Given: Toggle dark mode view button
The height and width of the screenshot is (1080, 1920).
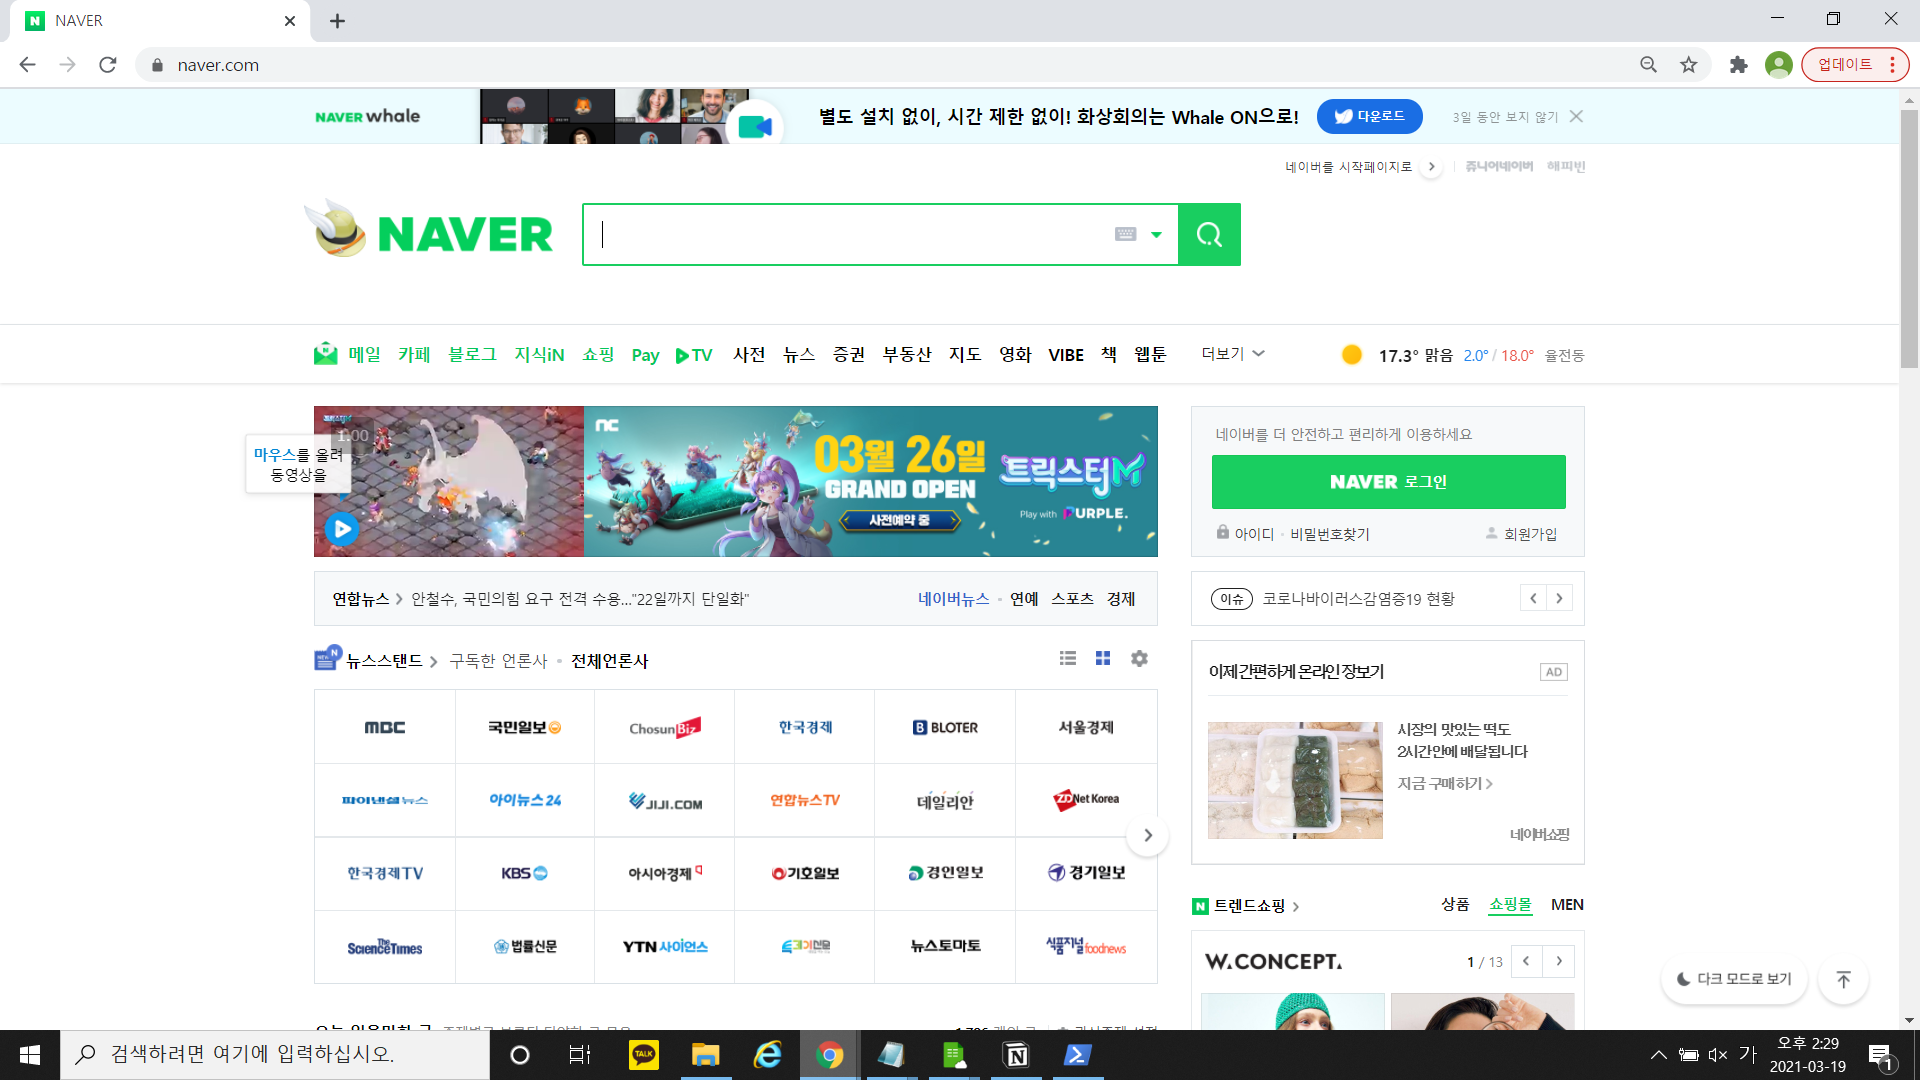Looking at the screenshot, I should (1734, 979).
